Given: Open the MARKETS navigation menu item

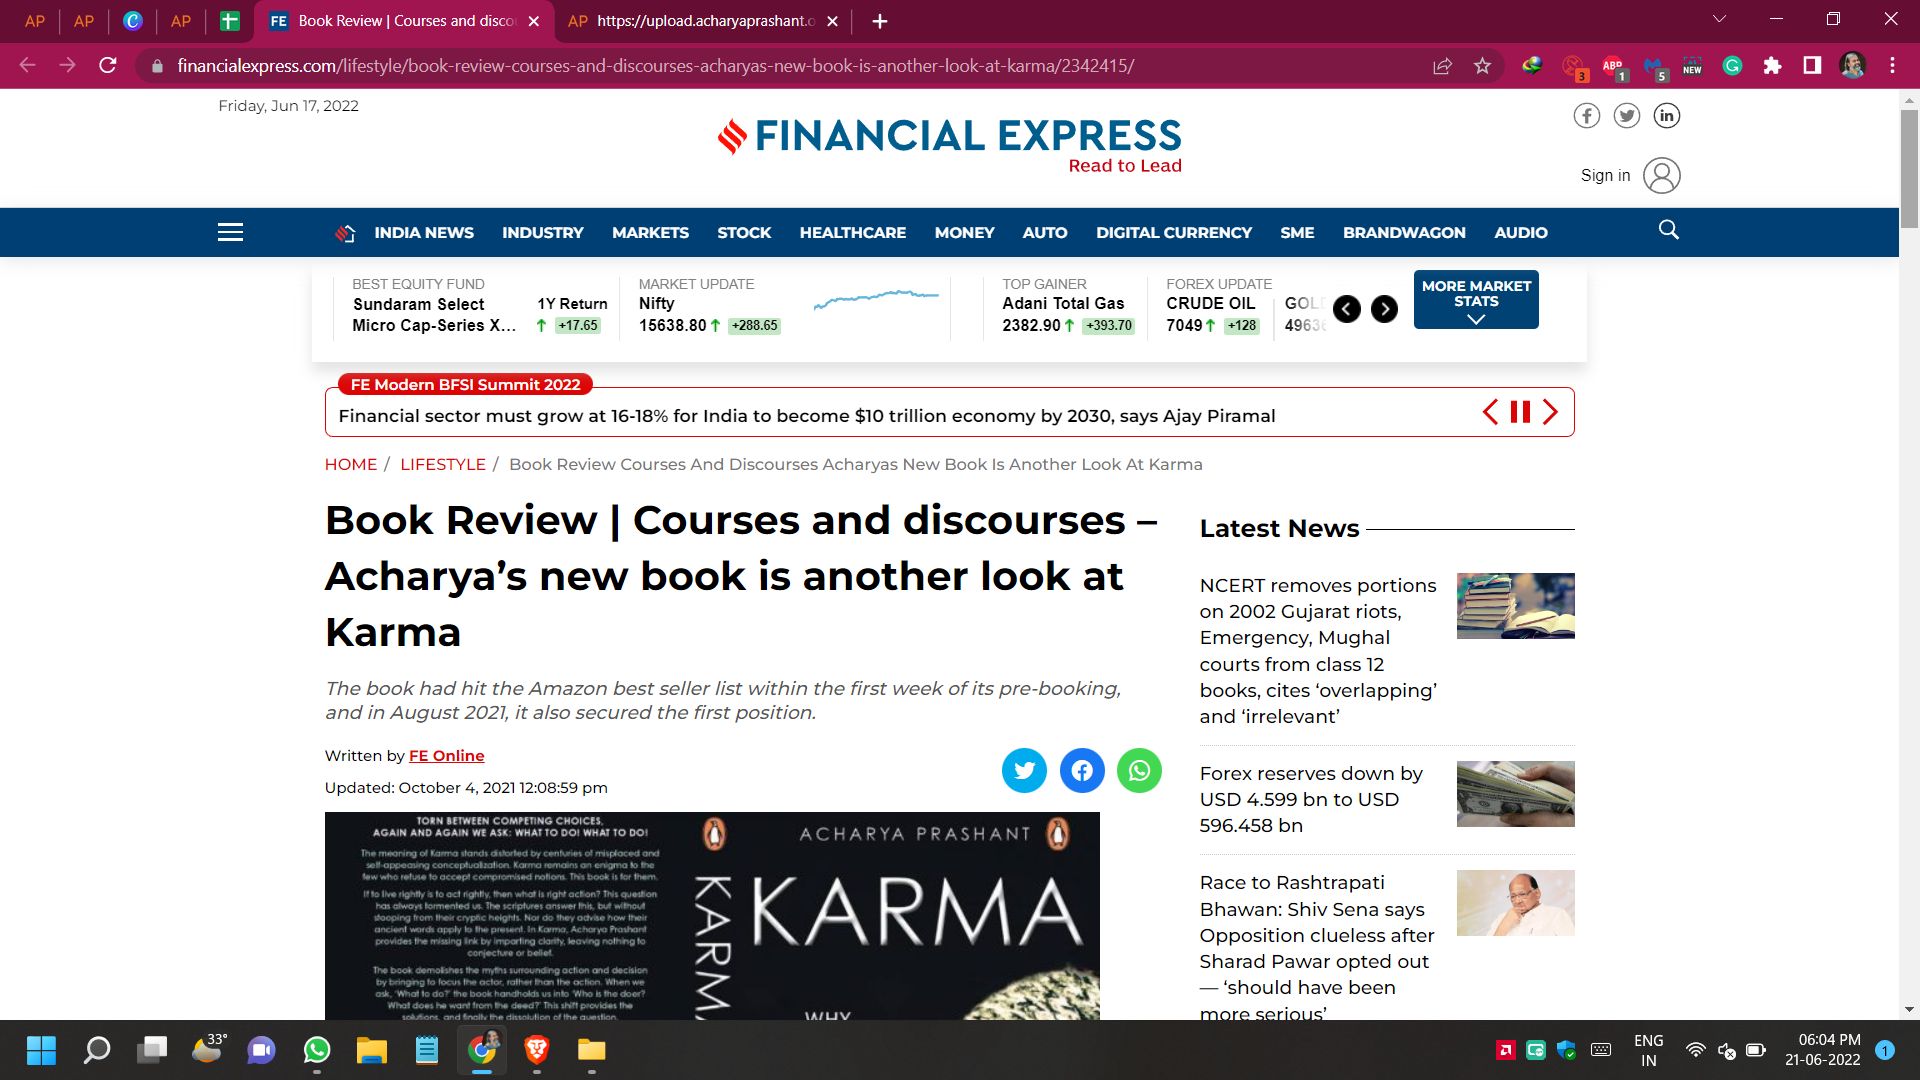Looking at the screenshot, I should (650, 232).
